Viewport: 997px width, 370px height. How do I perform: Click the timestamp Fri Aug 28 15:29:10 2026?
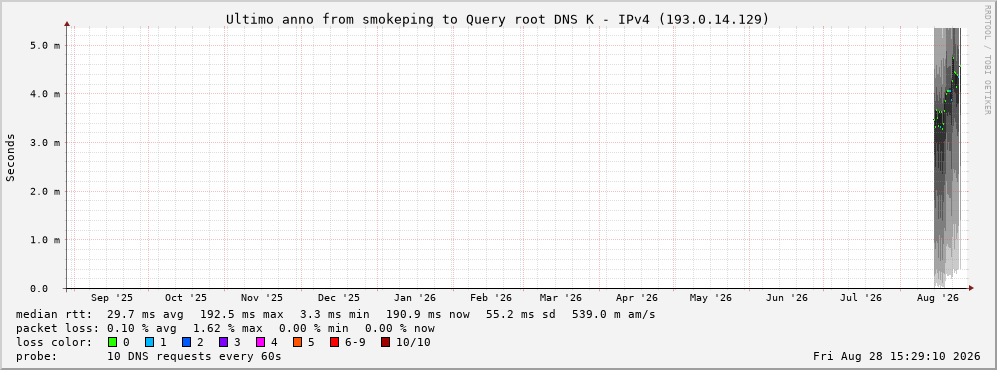coord(897,356)
